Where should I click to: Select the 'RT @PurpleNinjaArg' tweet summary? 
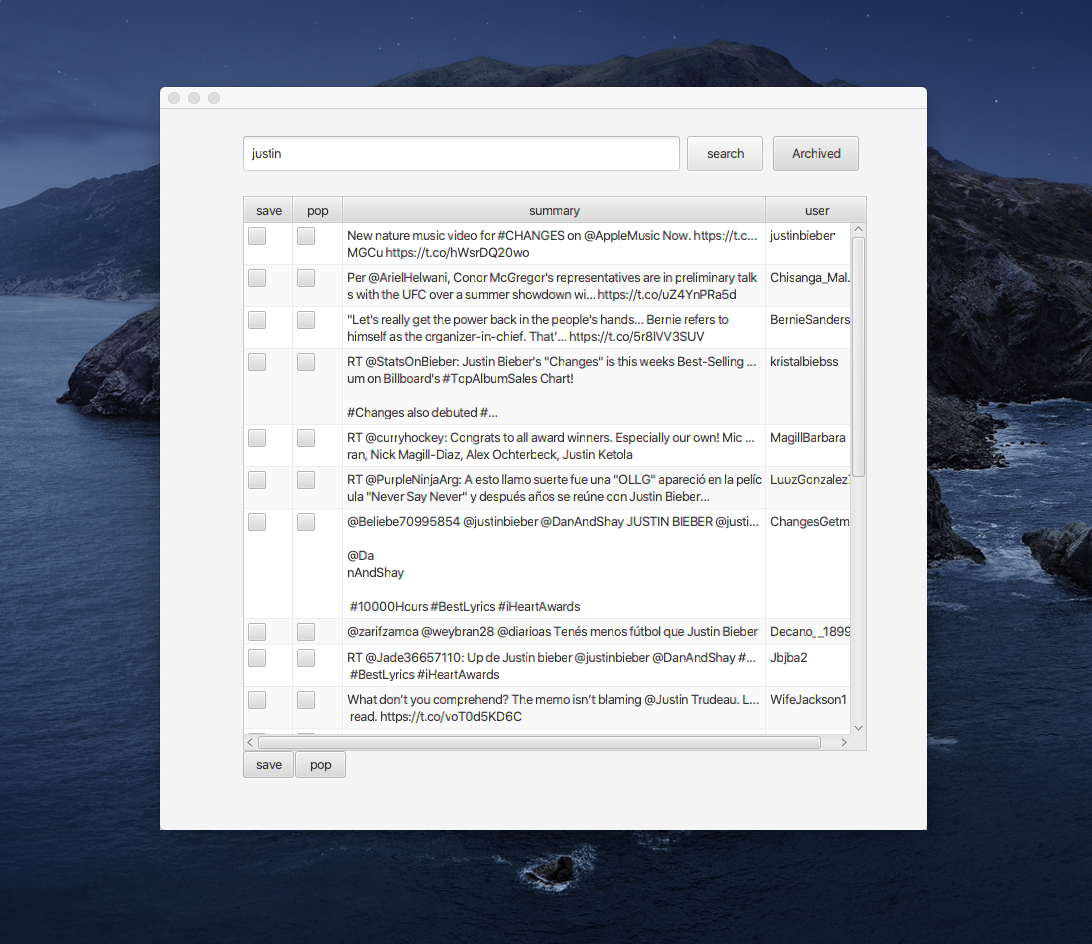tap(554, 488)
